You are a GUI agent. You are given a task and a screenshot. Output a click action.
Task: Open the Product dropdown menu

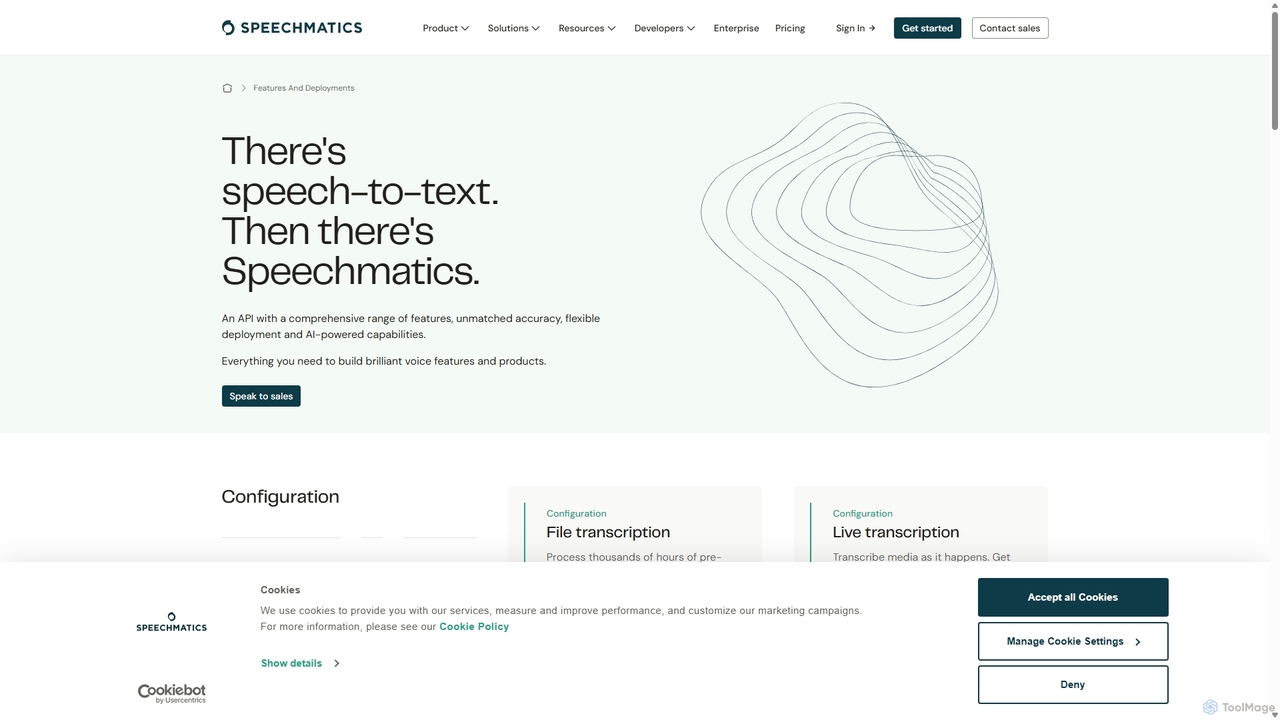click(446, 28)
